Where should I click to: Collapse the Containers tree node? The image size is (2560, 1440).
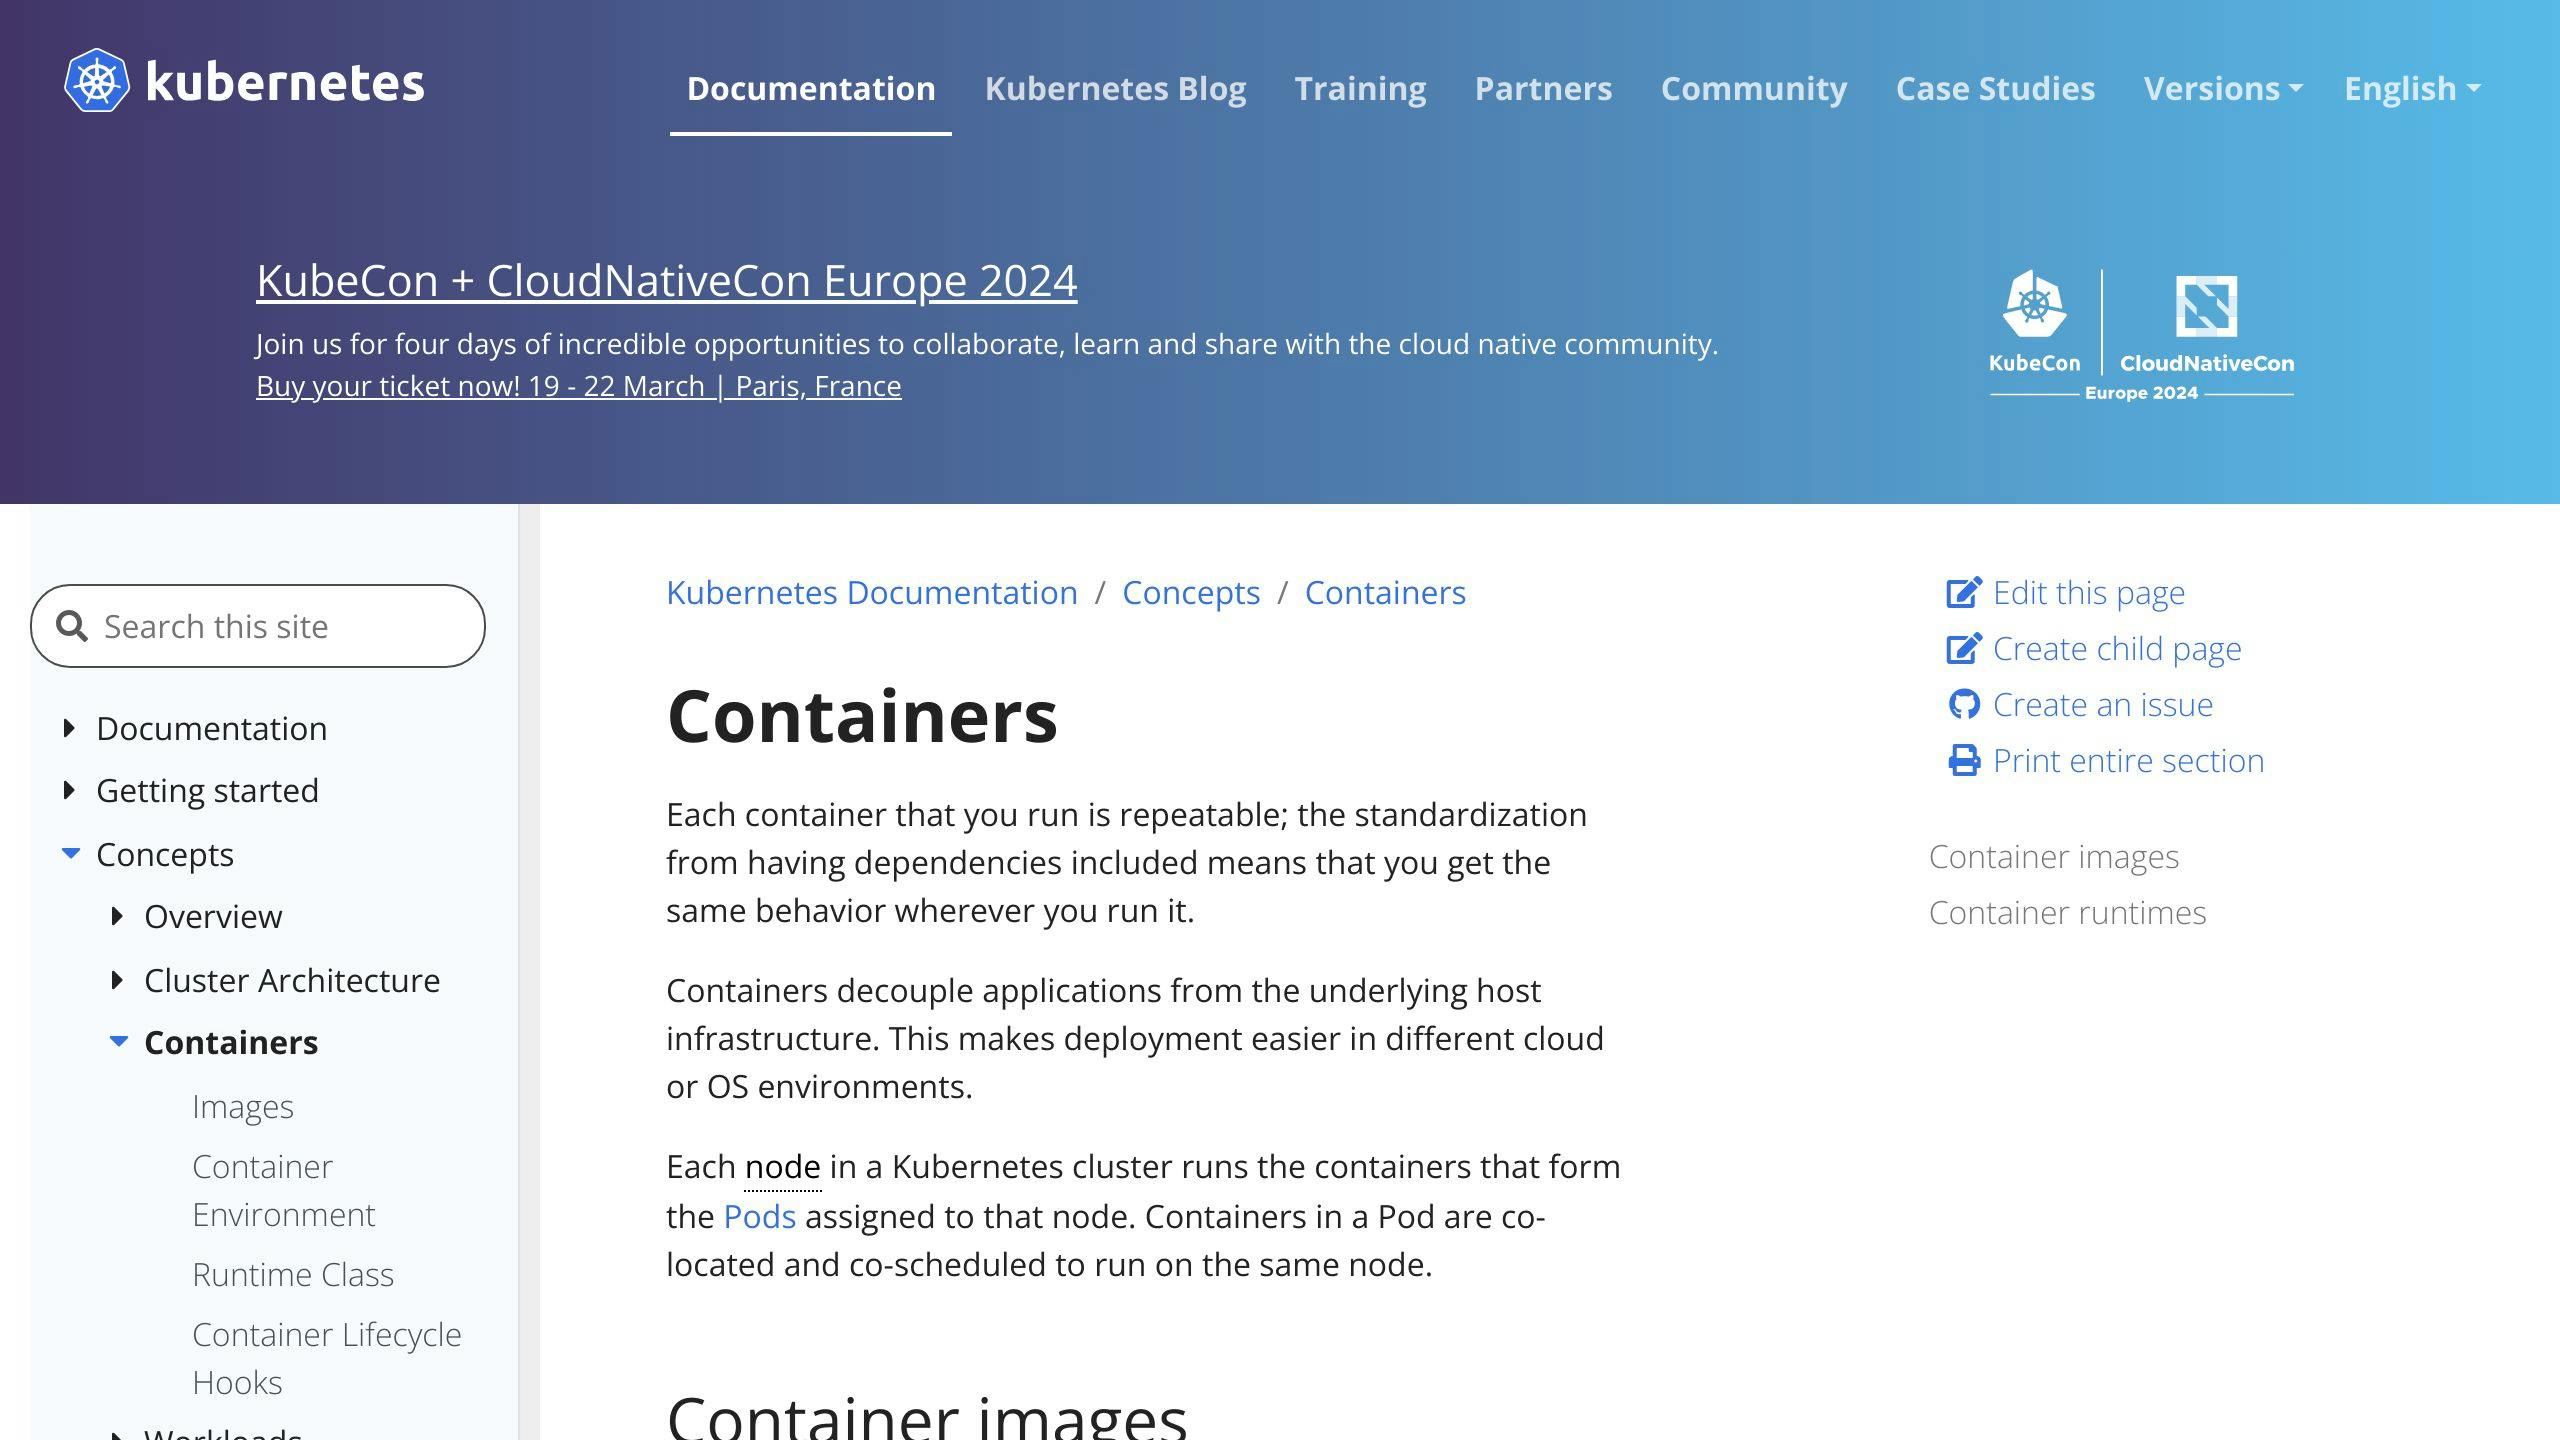point(118,1041)
